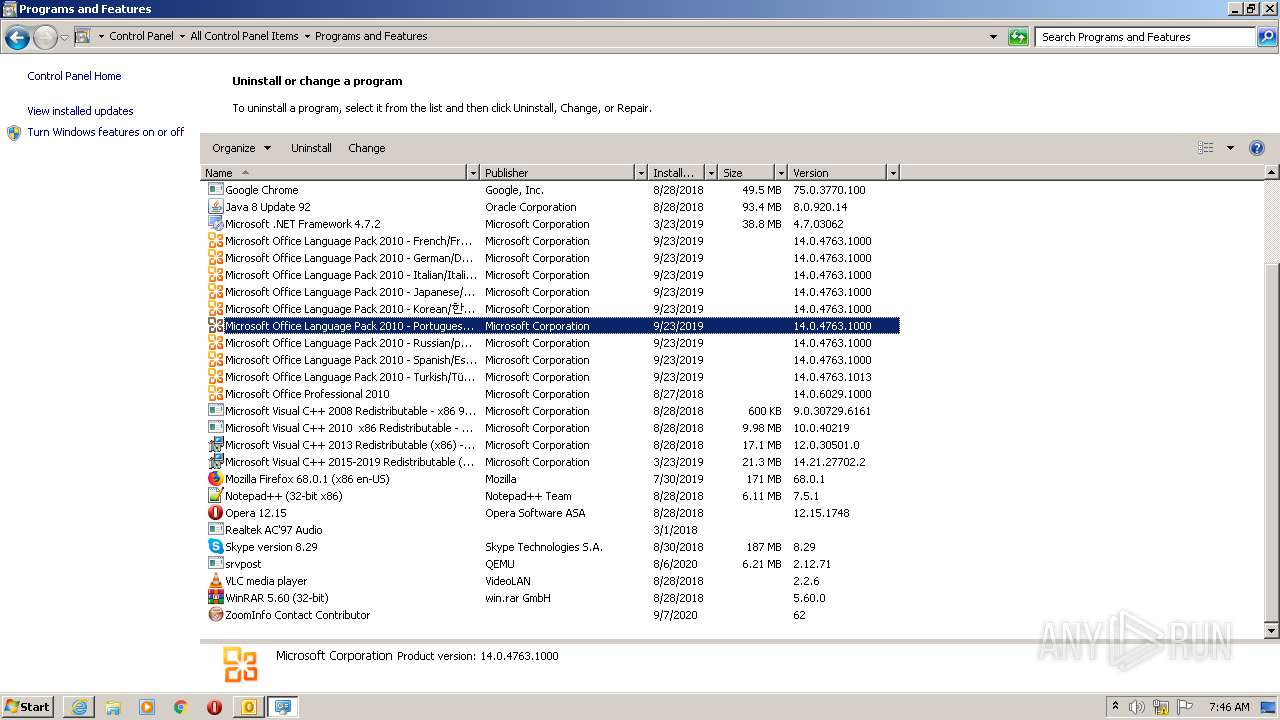Click the Office Language Pack French icon

pyautogui.click(x=215, y=240)
